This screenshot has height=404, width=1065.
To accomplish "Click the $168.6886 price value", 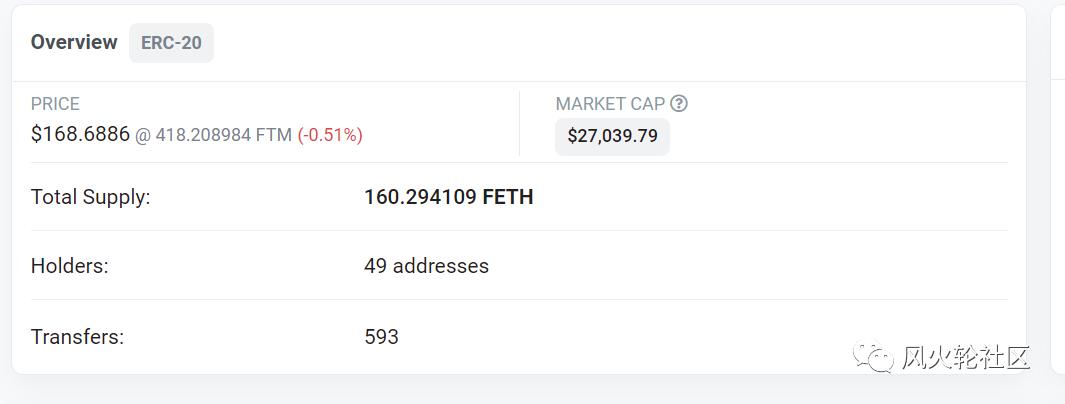I will tap(80, 134).
